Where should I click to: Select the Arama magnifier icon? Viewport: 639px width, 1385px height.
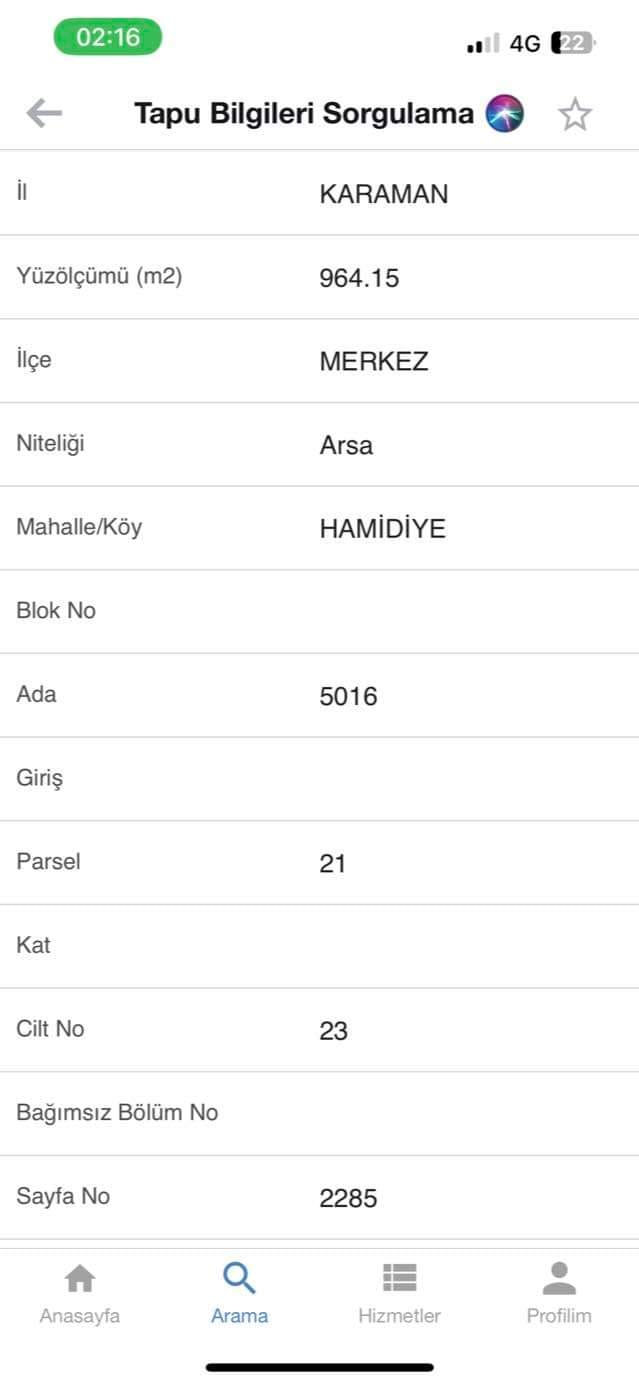coord(239,1277)
